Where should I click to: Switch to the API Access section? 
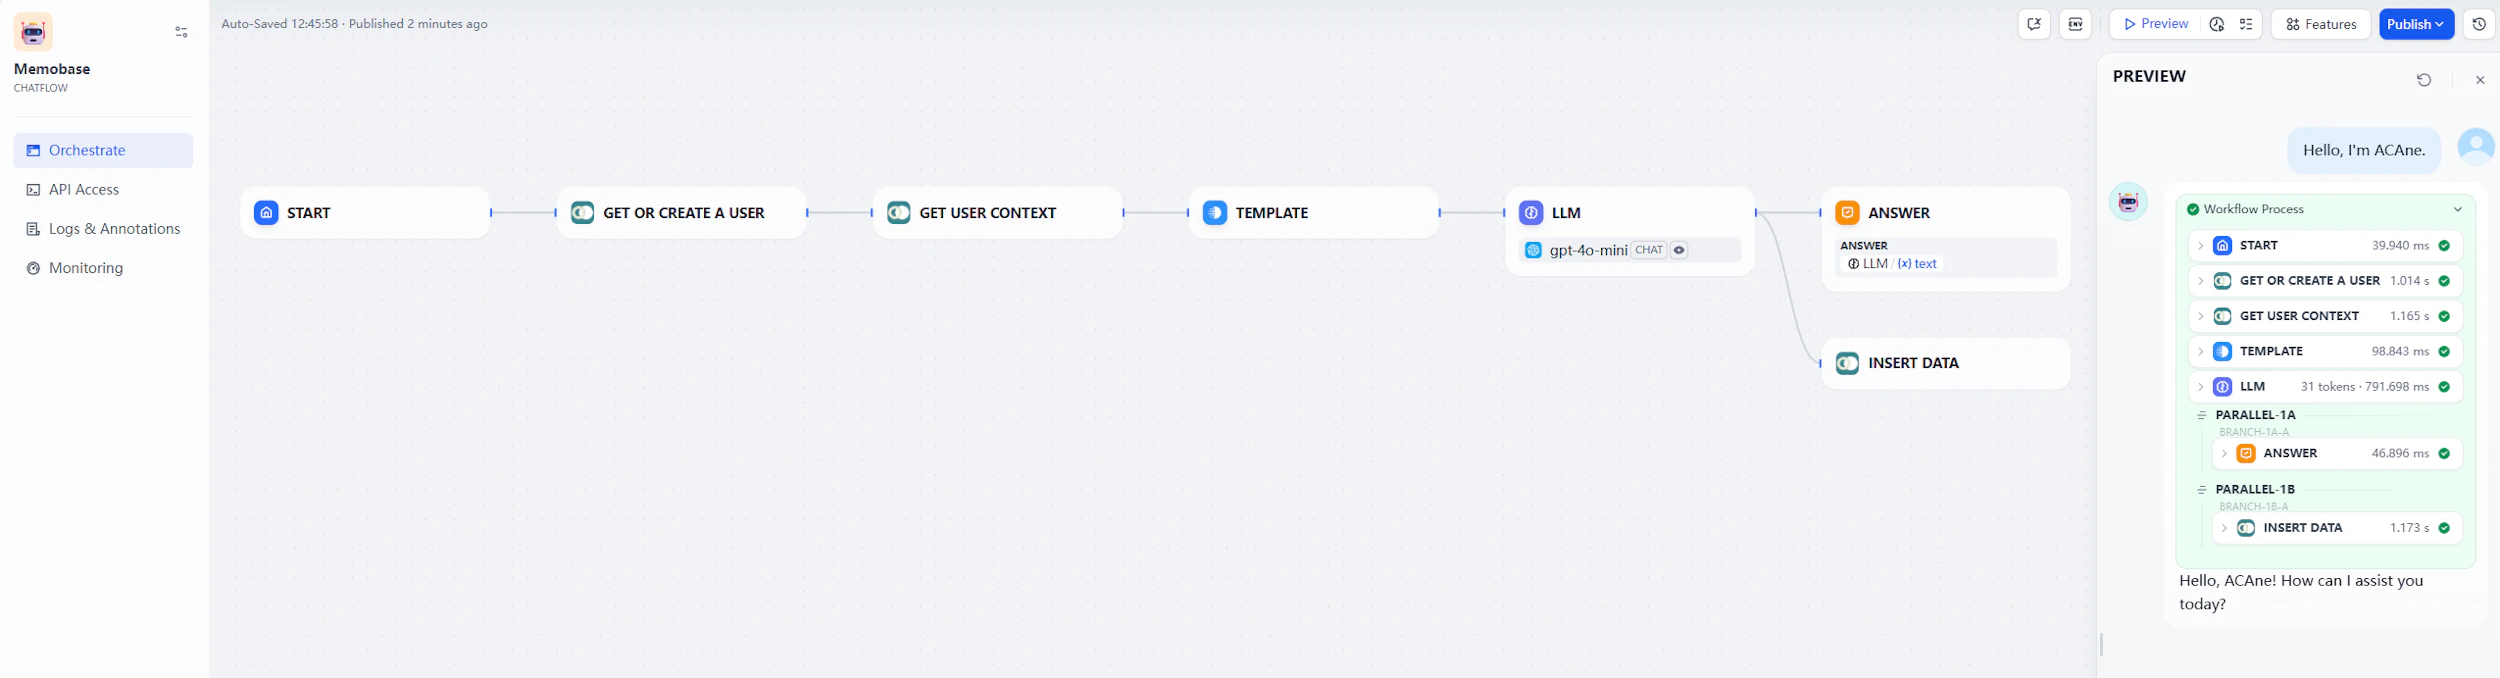[84, 189]
